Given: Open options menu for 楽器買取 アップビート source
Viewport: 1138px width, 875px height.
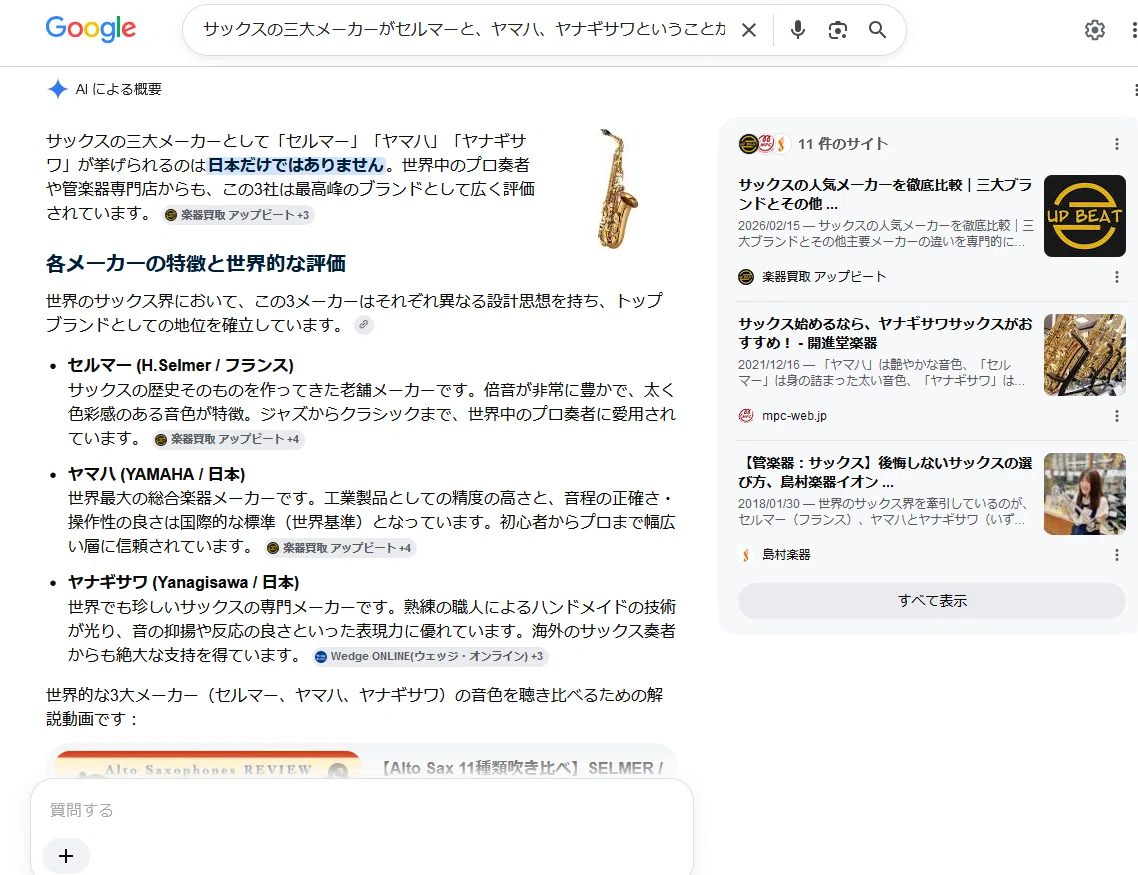Looking at the screenshot, I should point(1116,276).
